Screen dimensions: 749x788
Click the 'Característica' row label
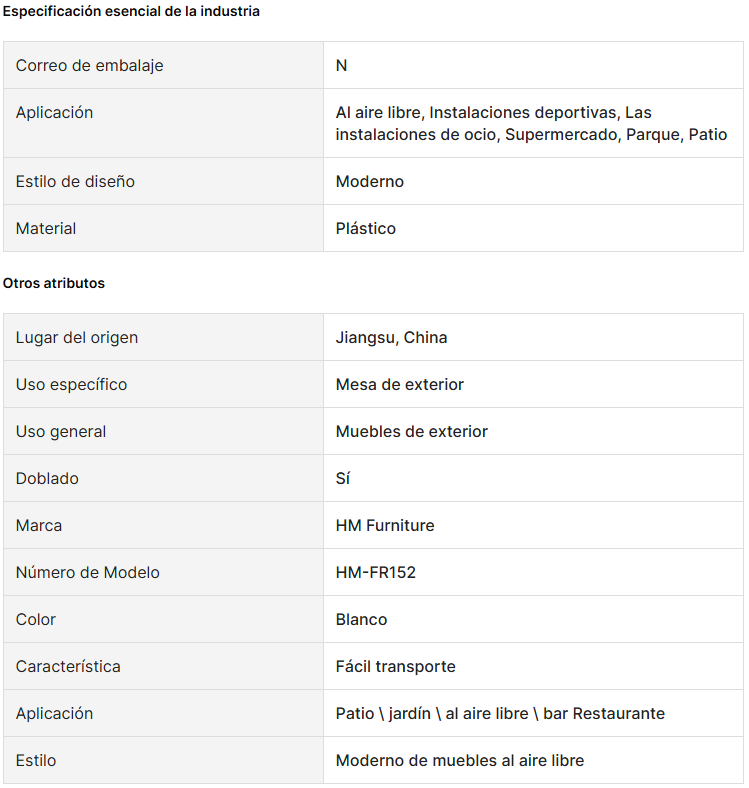(x=68, y=666)
